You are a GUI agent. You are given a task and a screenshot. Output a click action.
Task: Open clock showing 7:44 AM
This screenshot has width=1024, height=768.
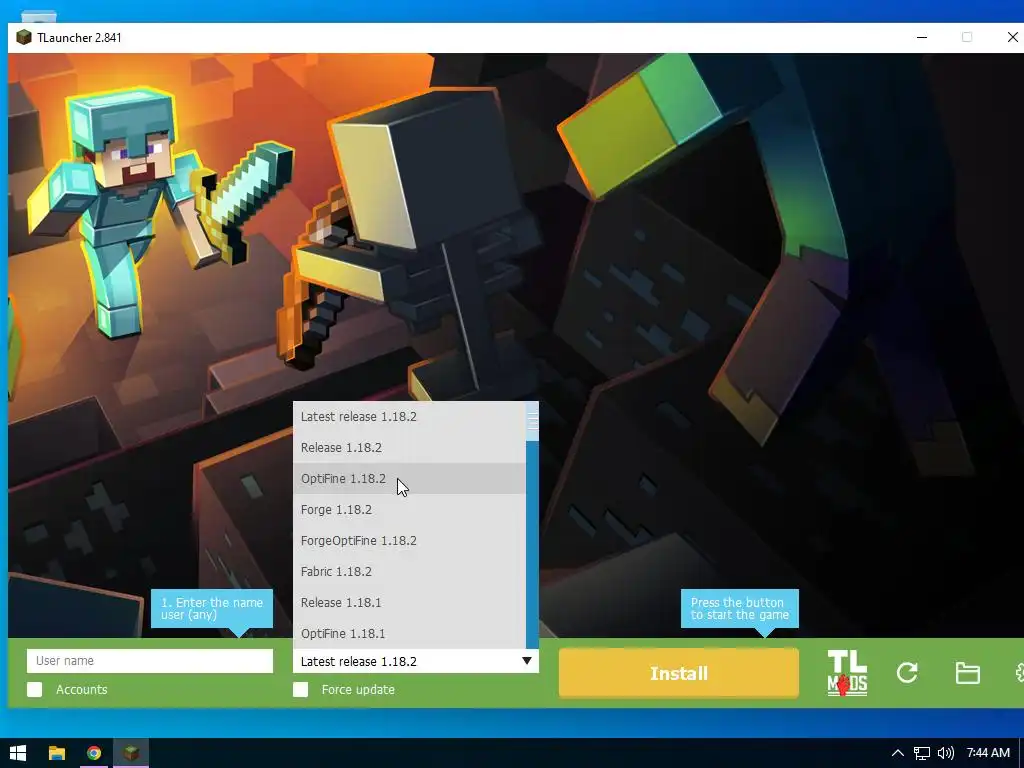tap(987, 753)
